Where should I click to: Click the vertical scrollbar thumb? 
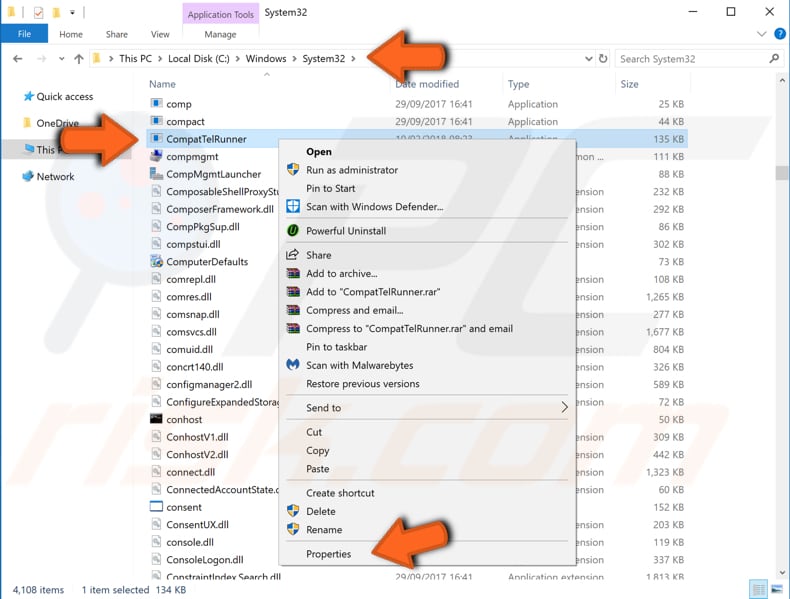point(782,172)
